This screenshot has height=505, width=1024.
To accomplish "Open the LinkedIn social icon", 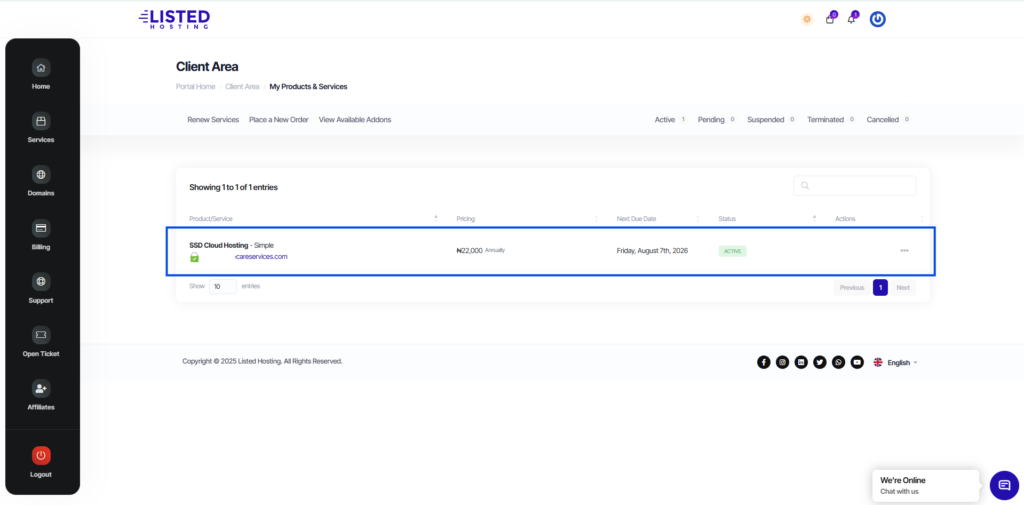I will [801, 362].
